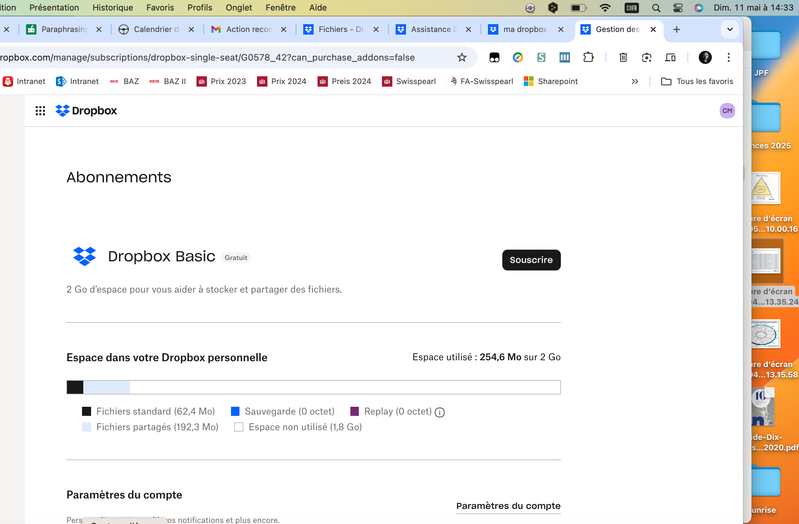Click the Espace non utilisé legend box
This screenshot has width=799, height=524.
point(238,427)
